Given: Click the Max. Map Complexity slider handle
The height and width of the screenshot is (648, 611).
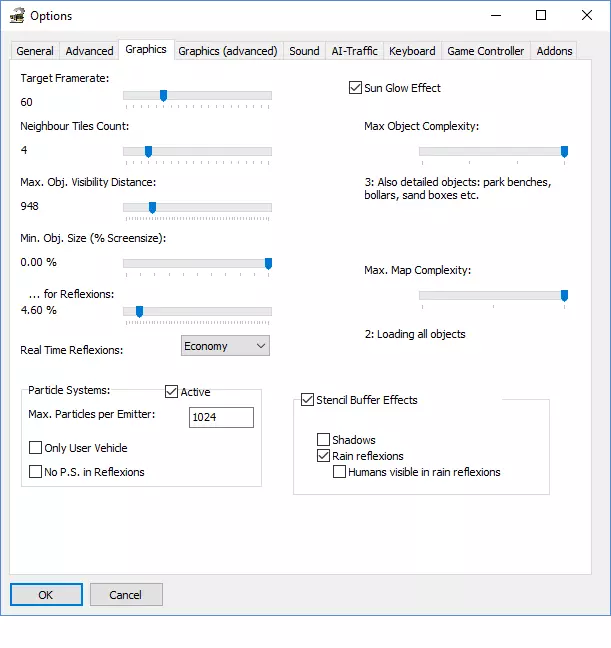Looking at the screenshot, I should pos(564,295).
